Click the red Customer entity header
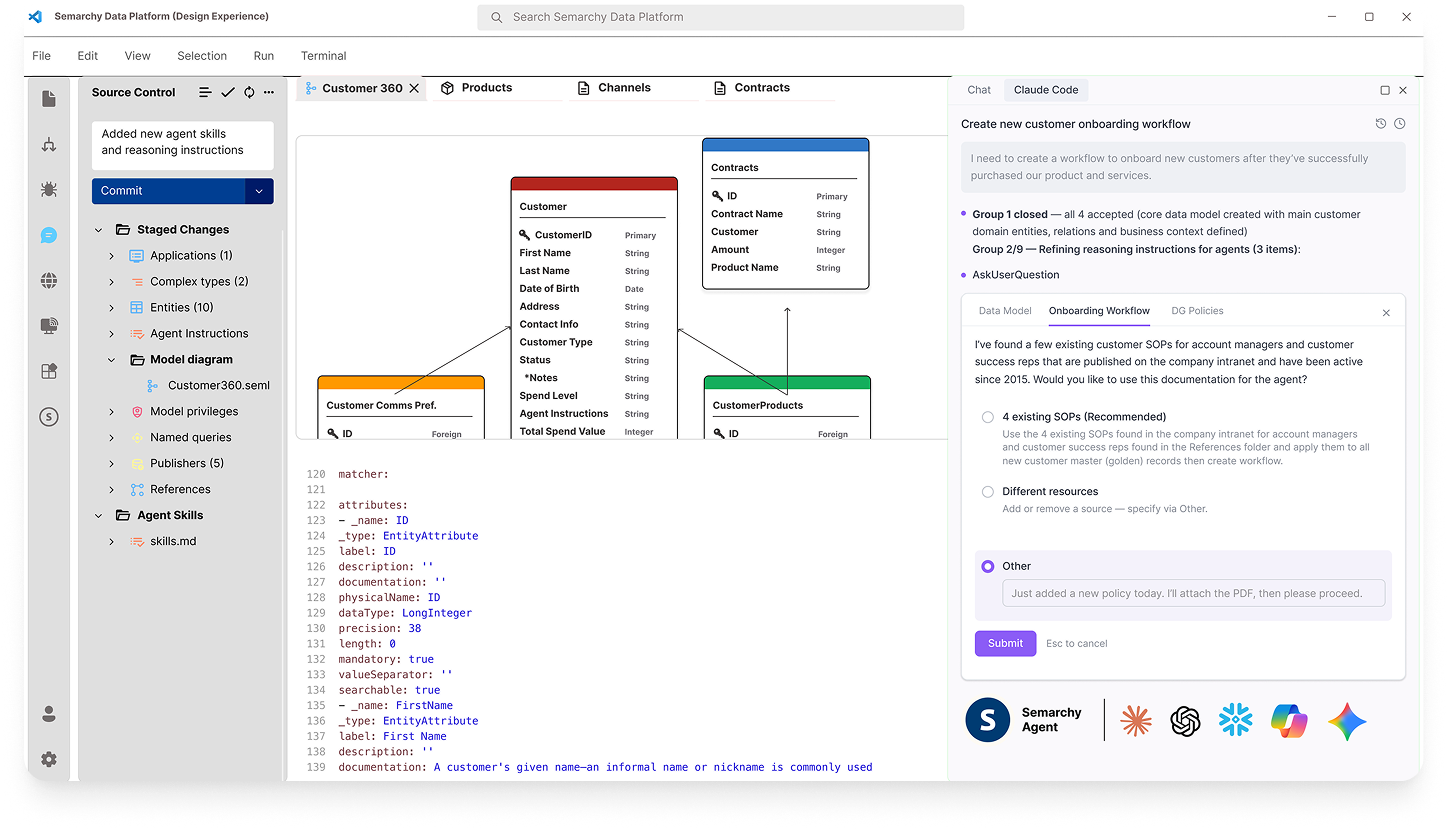This screenshot has height=830, width=1448. 594,184
